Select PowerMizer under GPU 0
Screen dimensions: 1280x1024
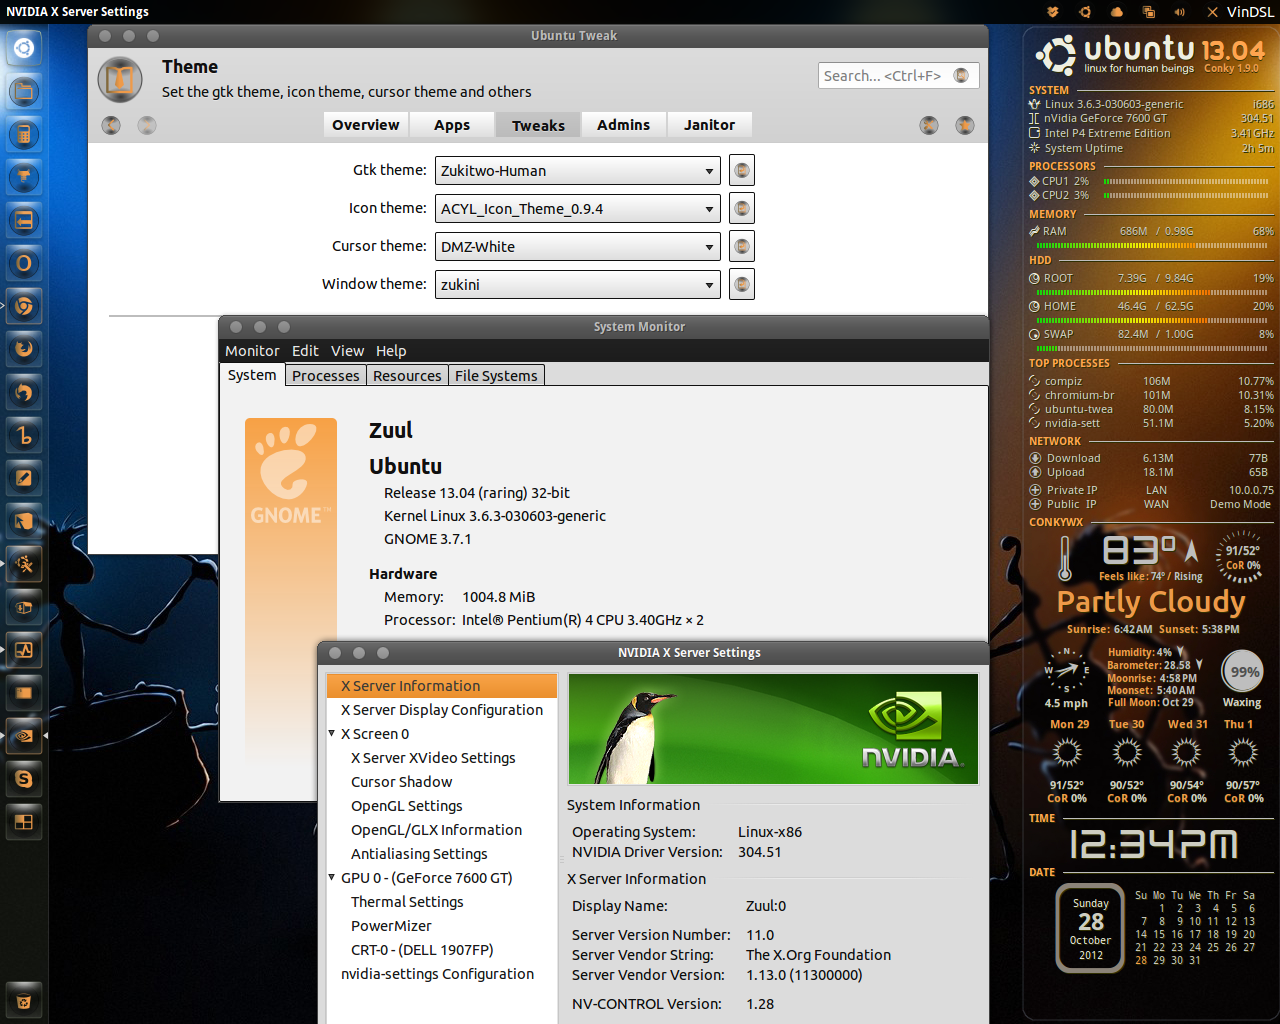[391, 926]
